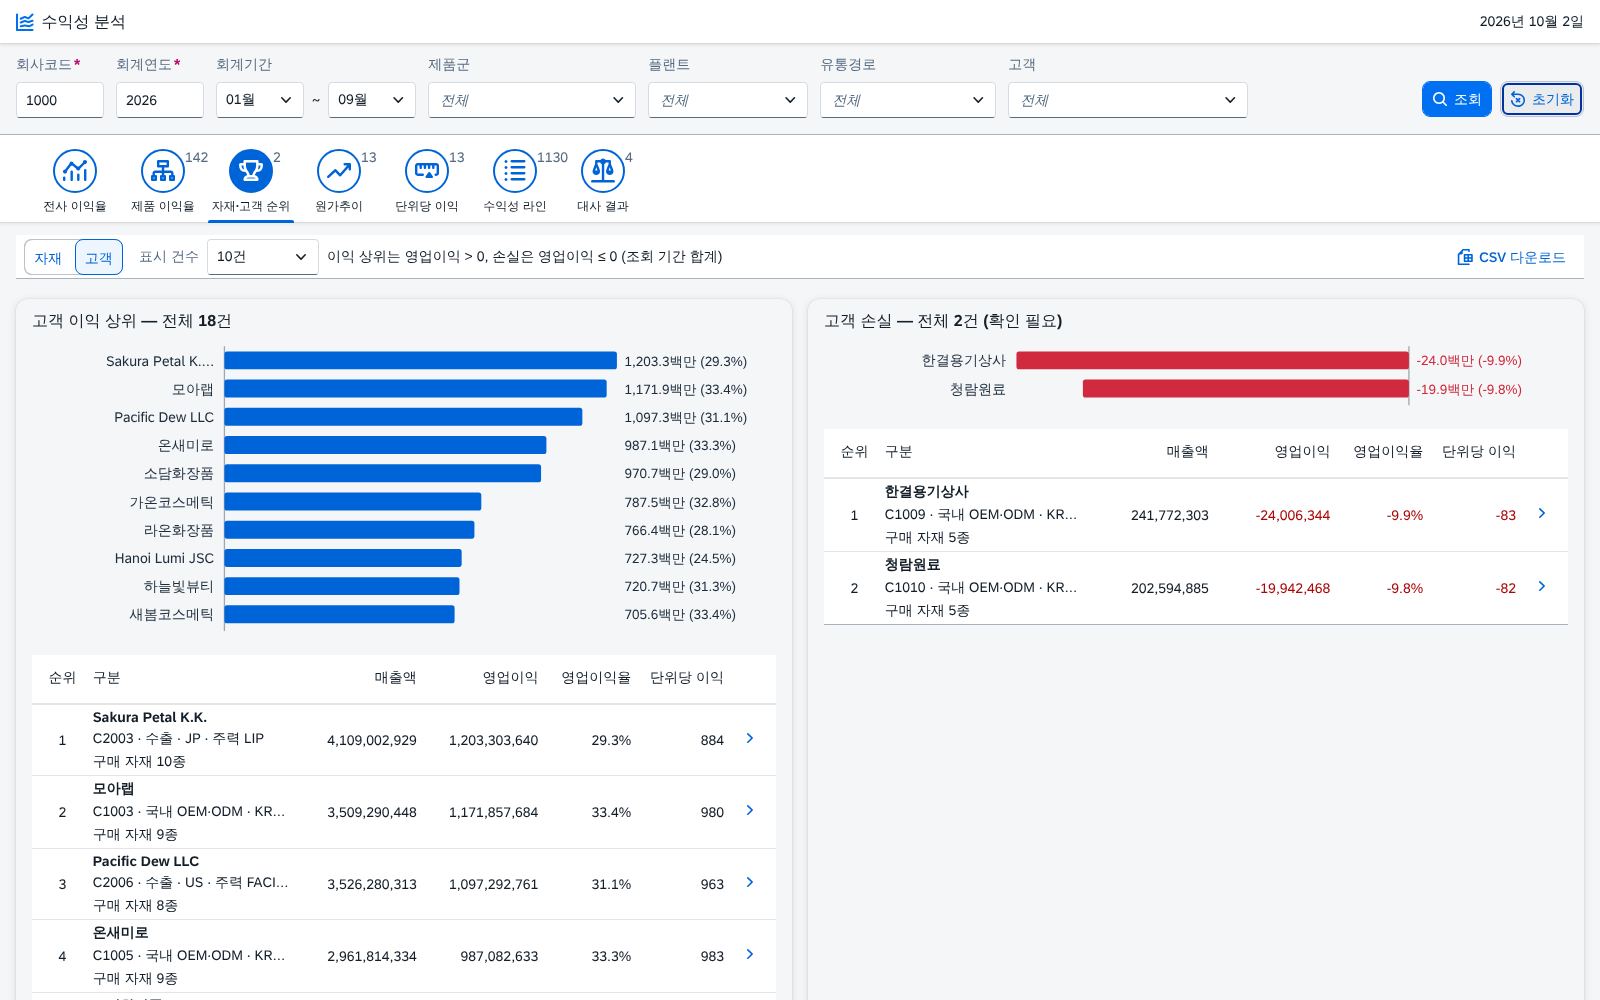Click the 회사코드 input field
The height and width of the screenshot is (1000, 1600).
(x=60, y=100)
